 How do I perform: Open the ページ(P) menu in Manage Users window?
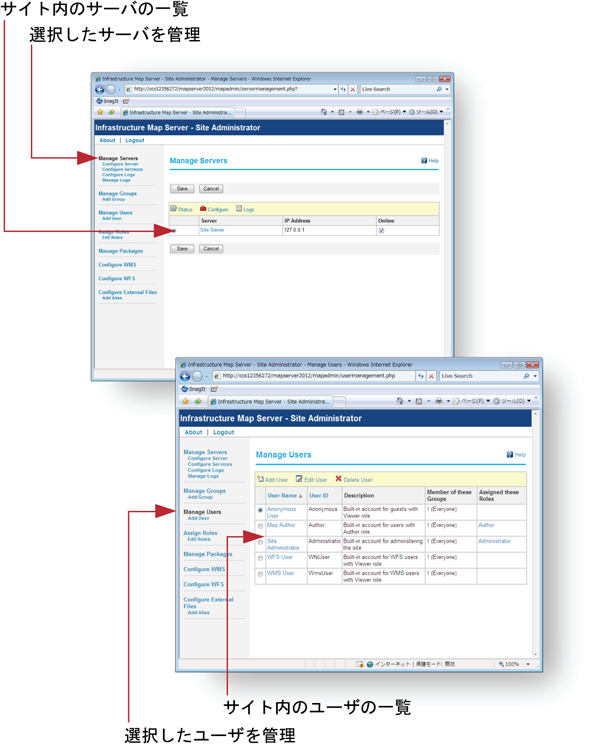(x=471, y=401)
